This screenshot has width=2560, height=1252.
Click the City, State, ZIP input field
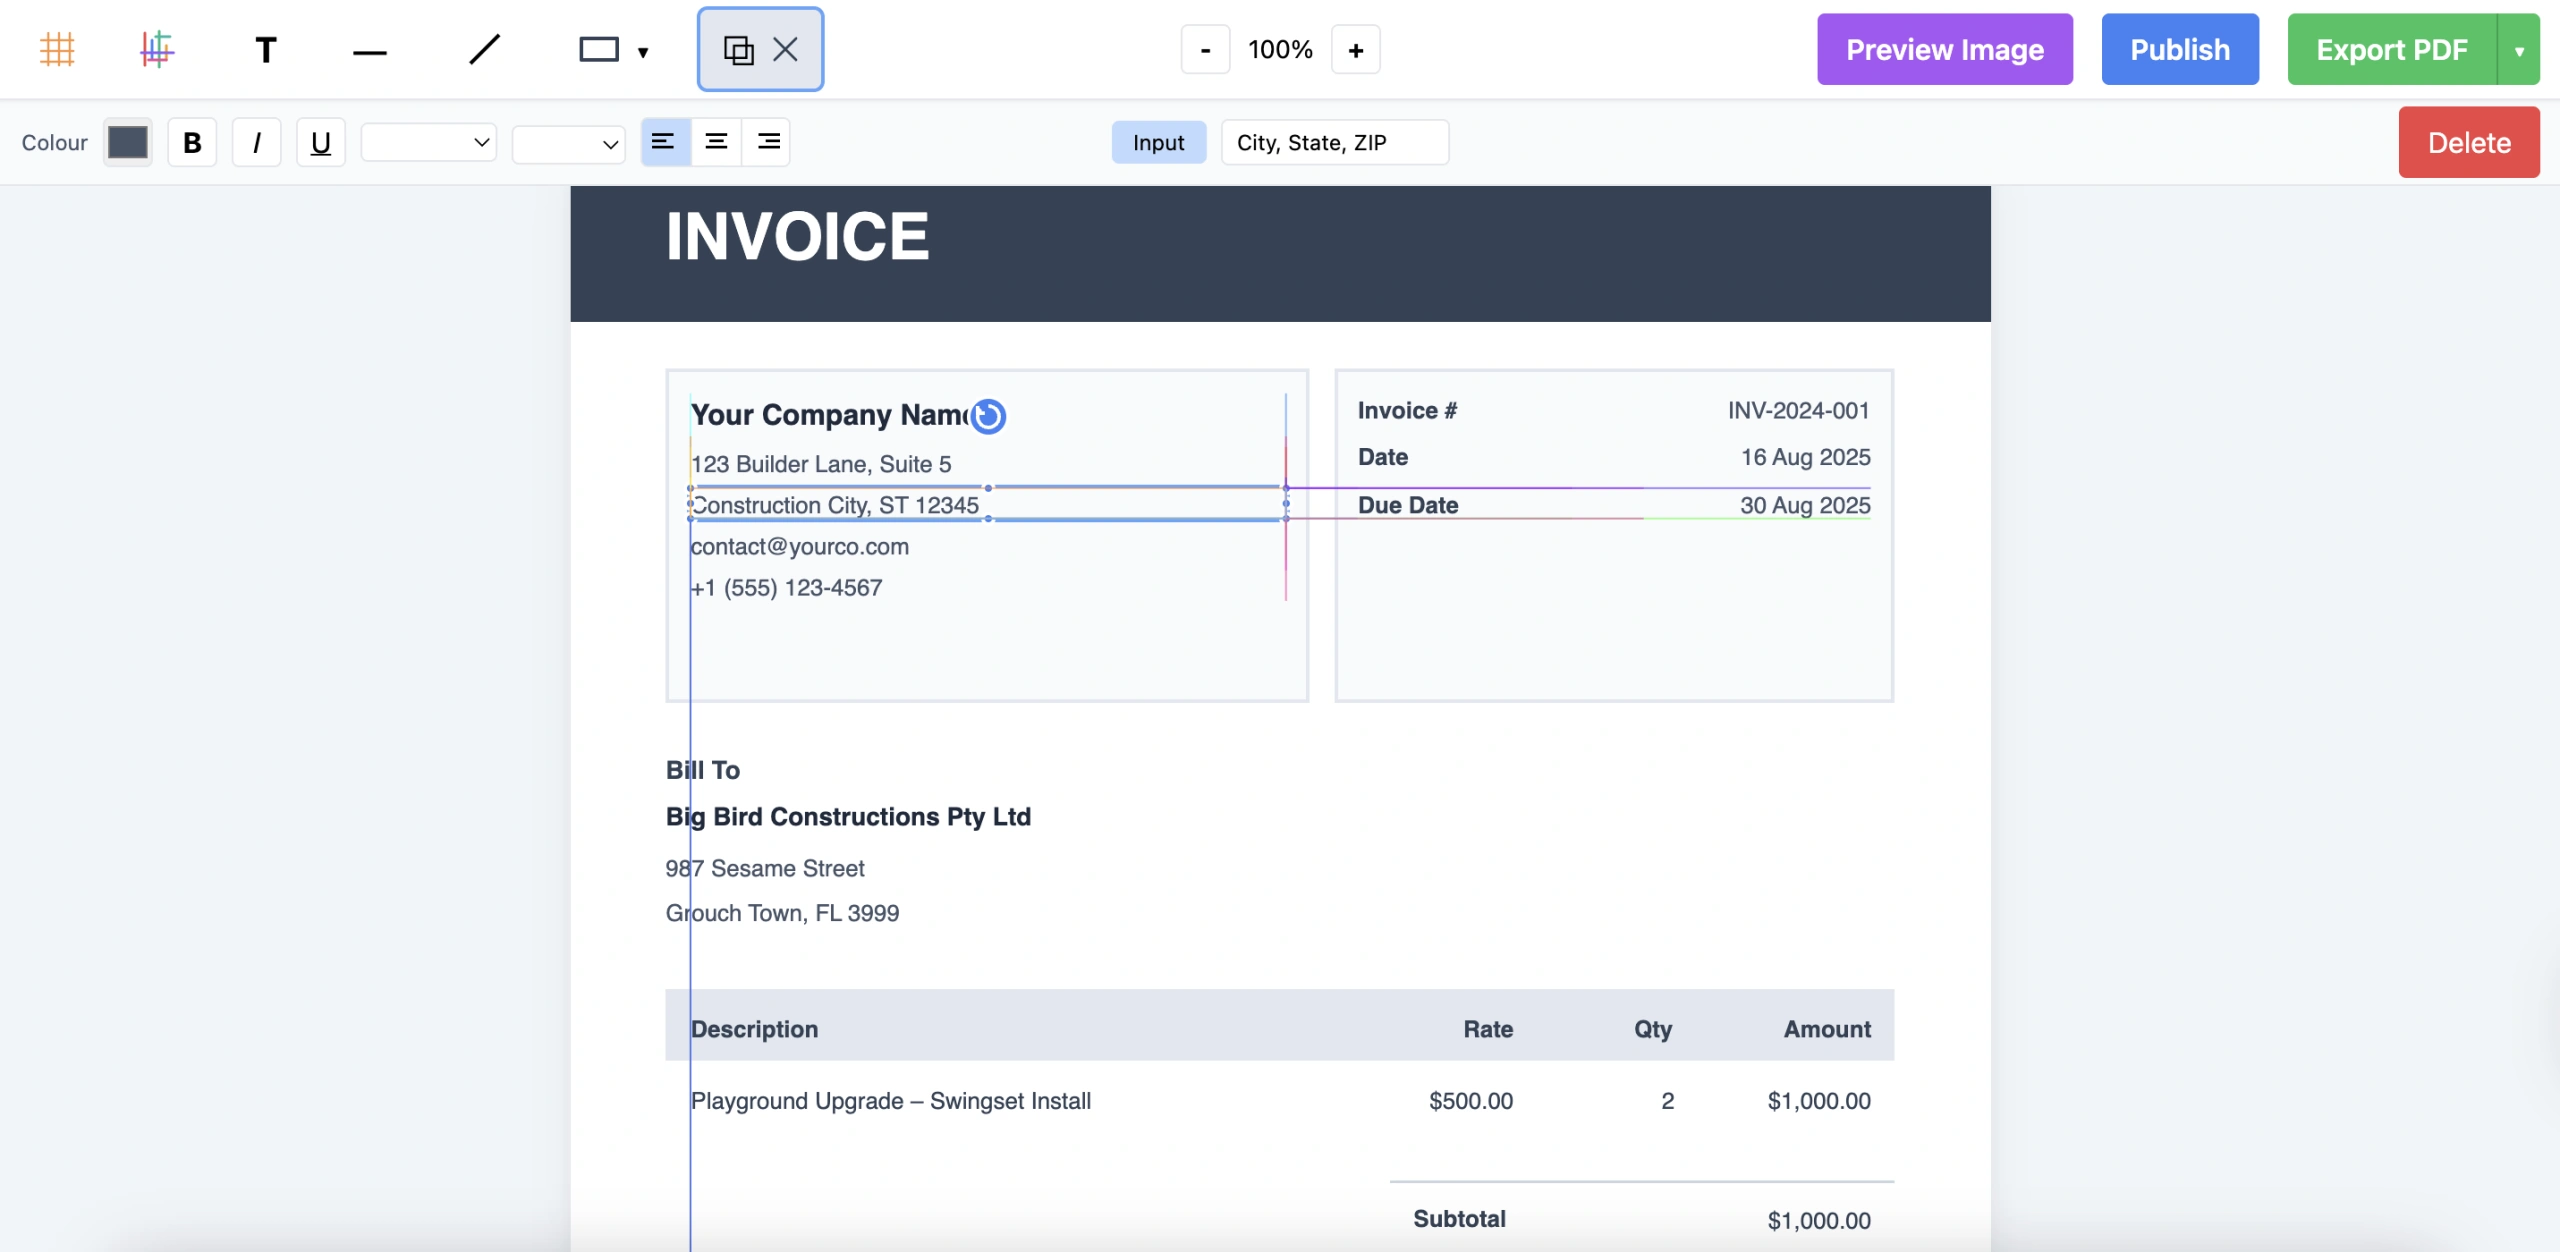click(x=1334, y=143)
